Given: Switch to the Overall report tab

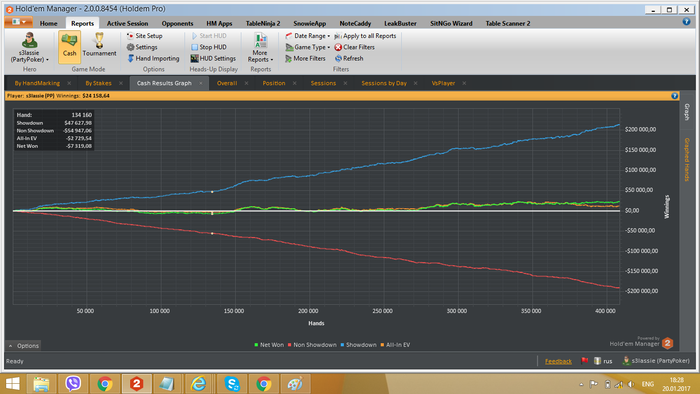Looking at the screenshot, I should (227, 83).
